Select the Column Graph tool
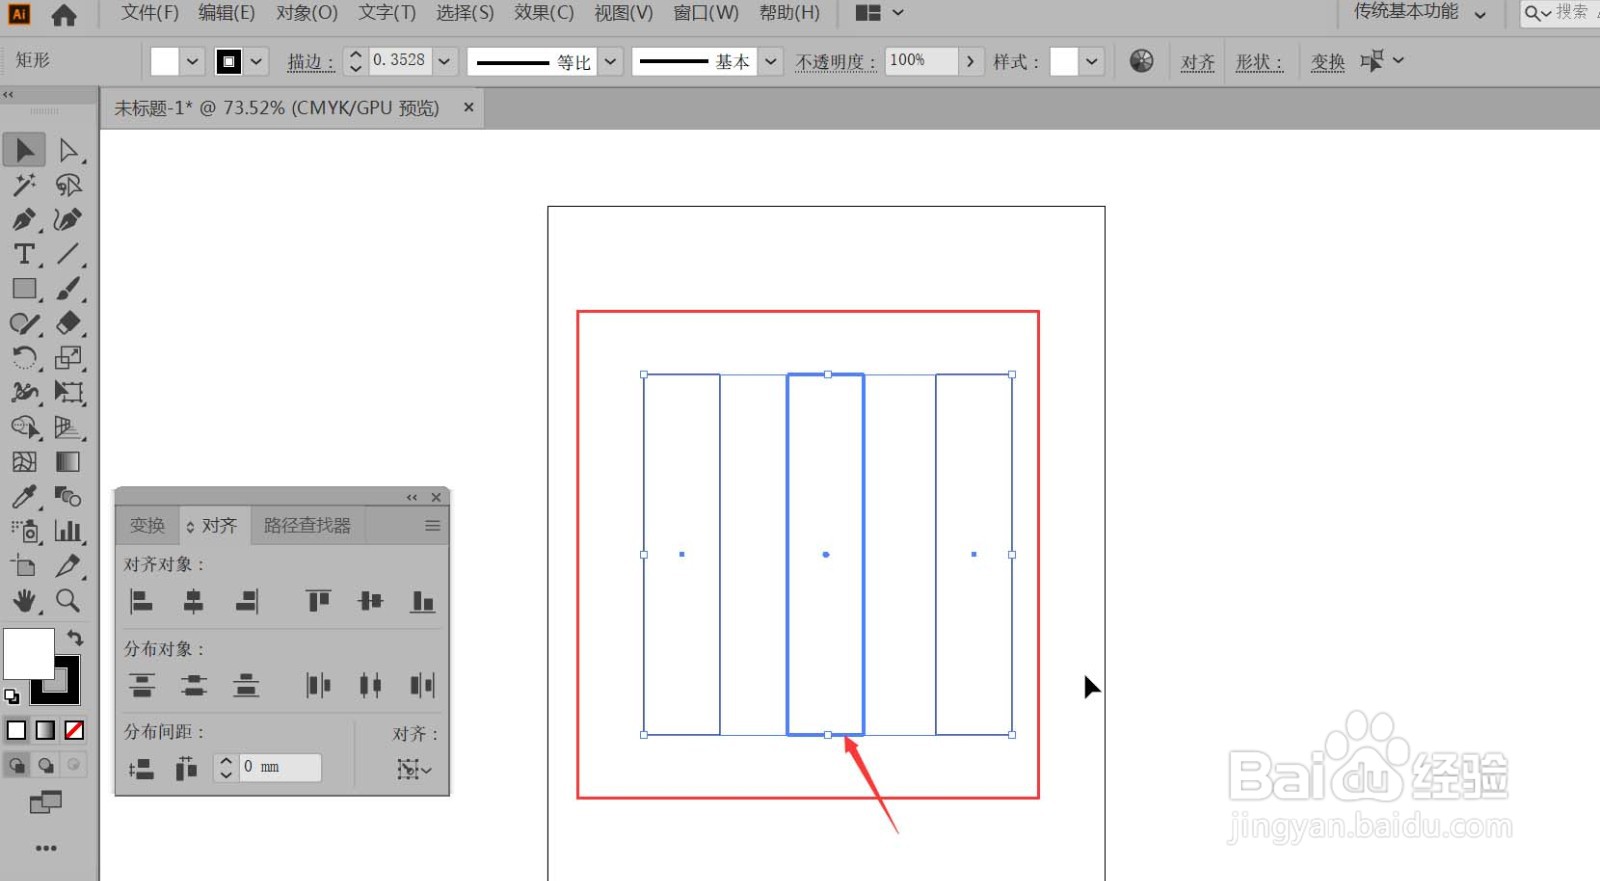 68,531
